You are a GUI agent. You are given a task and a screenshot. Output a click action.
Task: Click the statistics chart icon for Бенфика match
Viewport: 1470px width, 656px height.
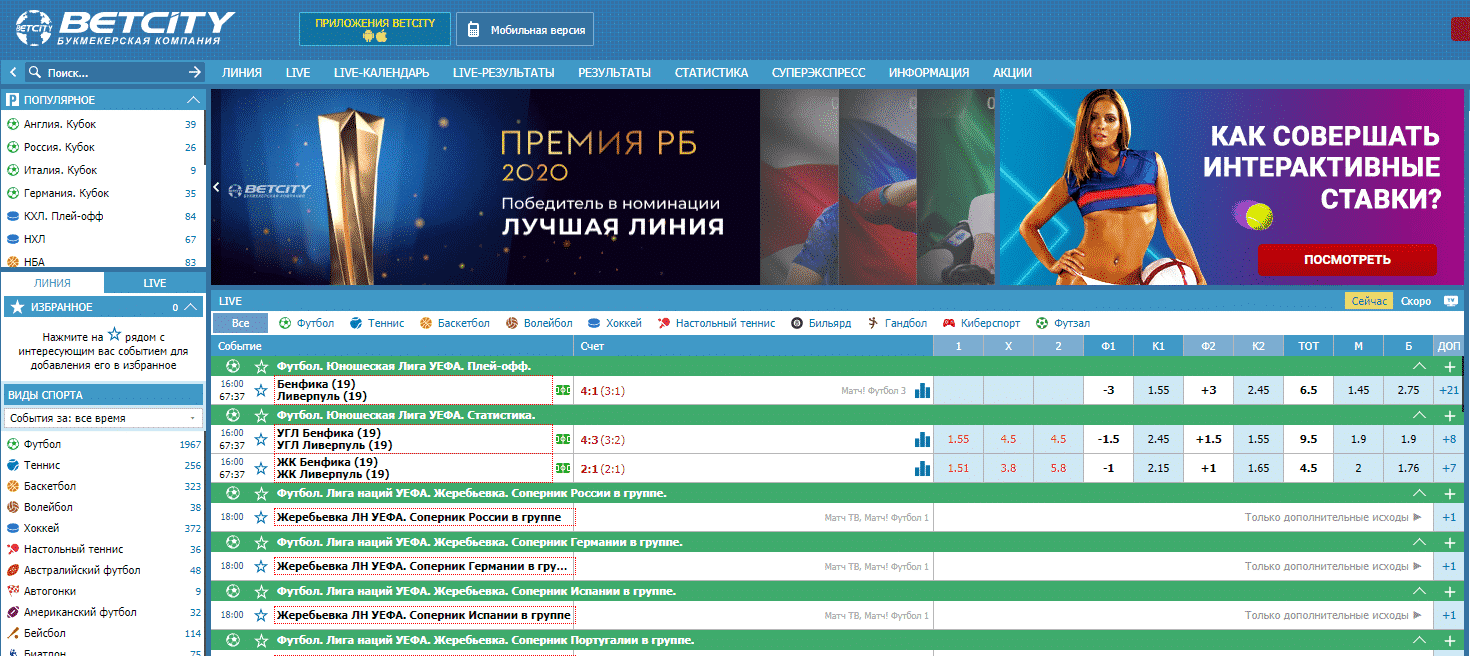click(x=922, y=390)
